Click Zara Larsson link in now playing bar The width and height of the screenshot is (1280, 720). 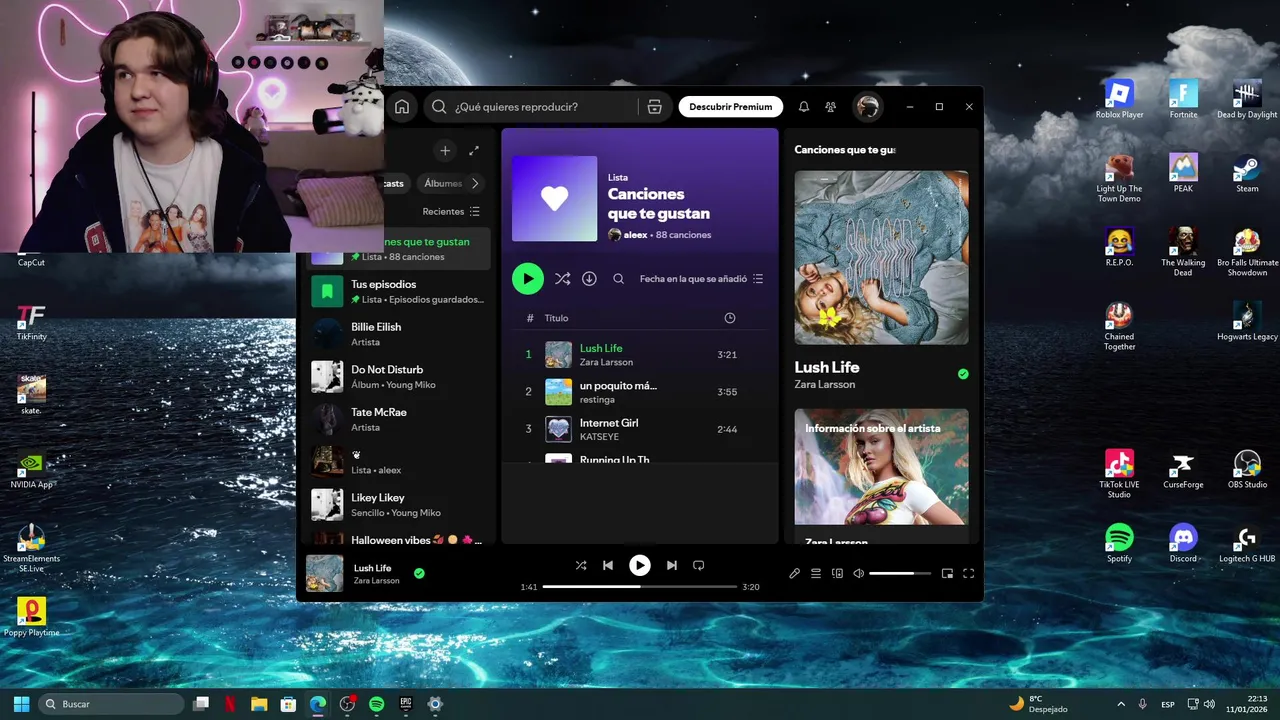377,581
